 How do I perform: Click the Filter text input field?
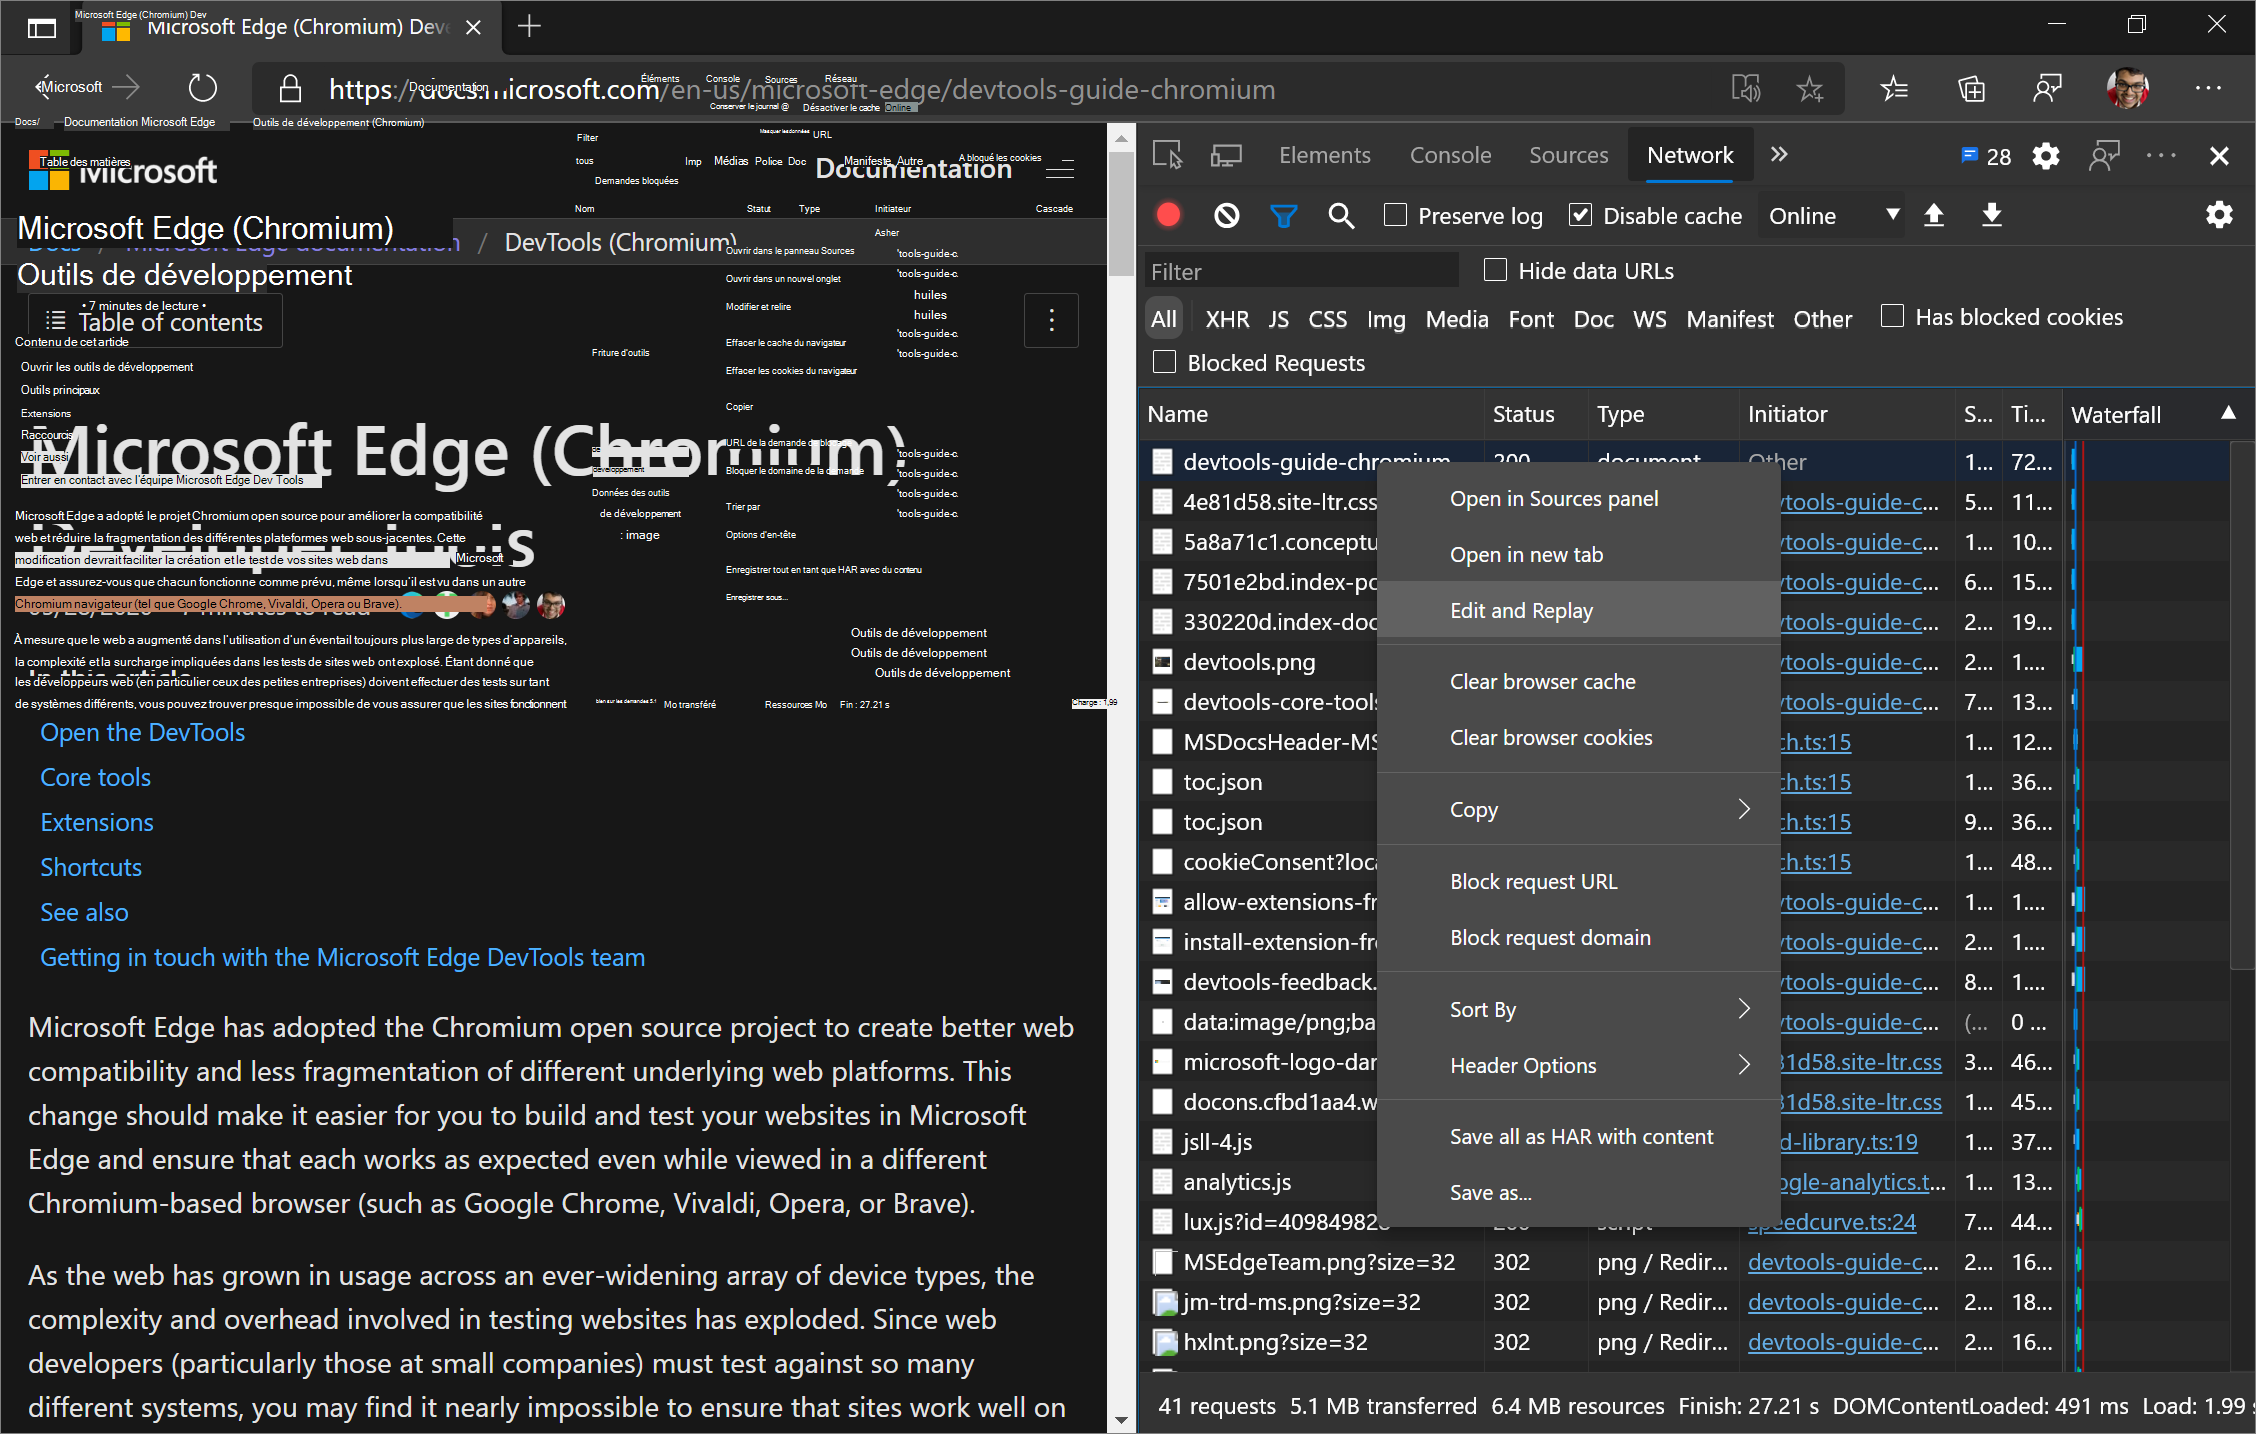pyautogui.click(x=1300, y=271)
